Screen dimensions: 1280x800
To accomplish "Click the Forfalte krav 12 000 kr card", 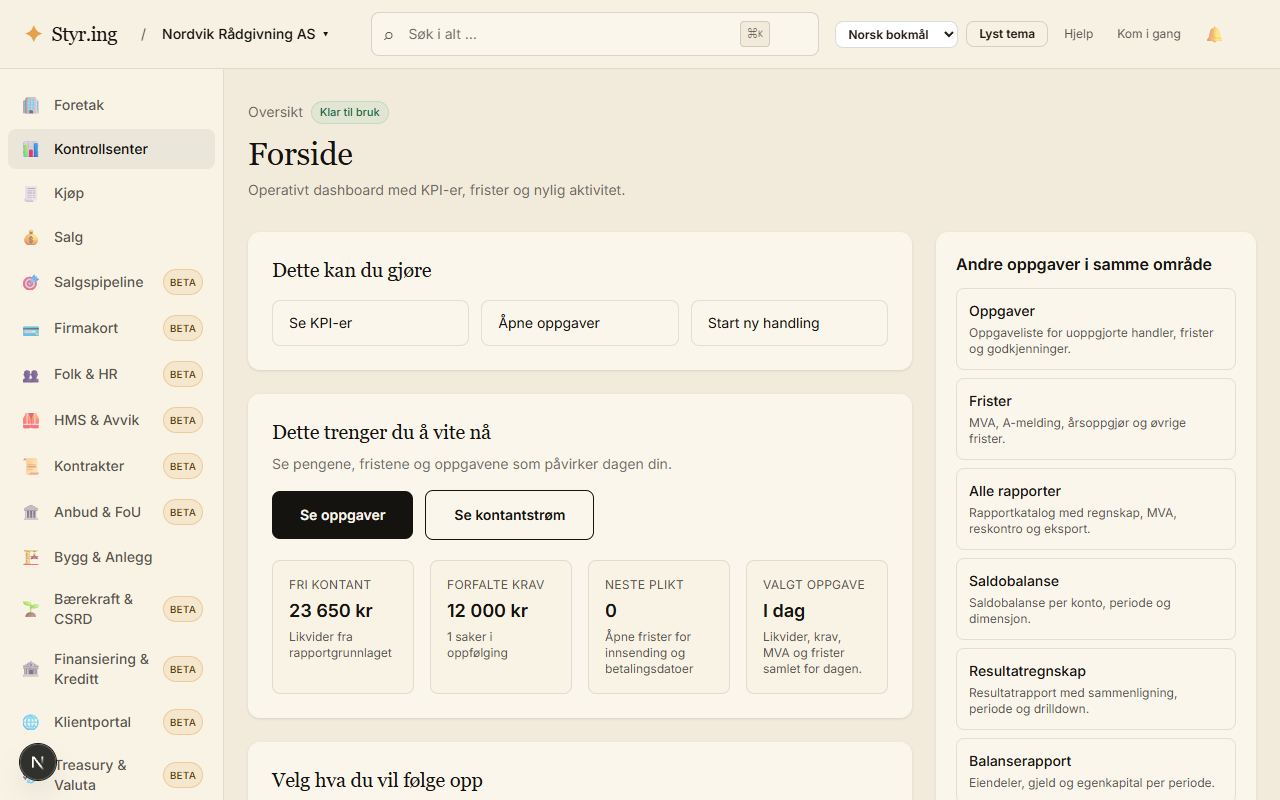I will coord(501,627).
